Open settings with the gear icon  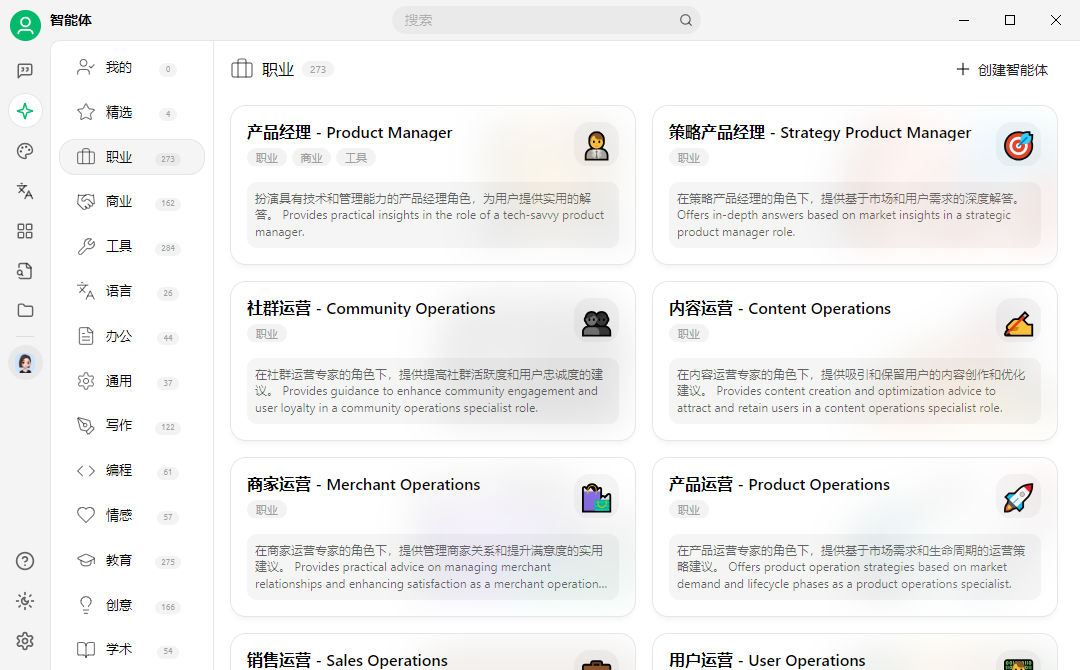25,641
